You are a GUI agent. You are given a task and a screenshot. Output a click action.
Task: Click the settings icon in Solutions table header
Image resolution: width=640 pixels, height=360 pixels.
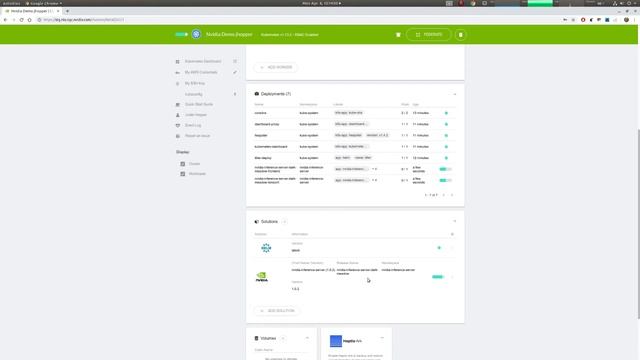click(x=452, y=234)
